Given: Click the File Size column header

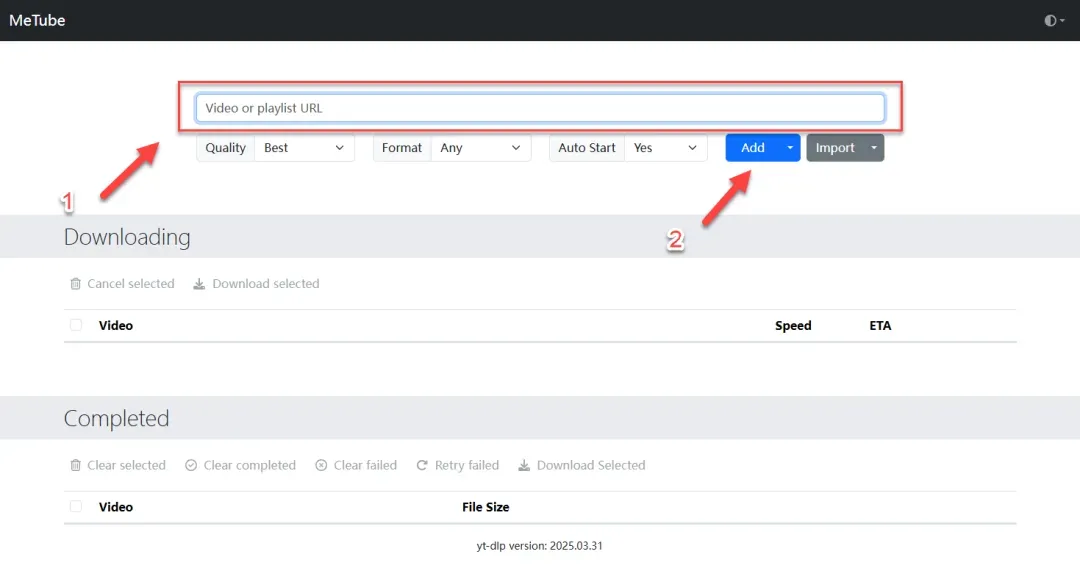Looking at the screenshot, I should 486,507.
